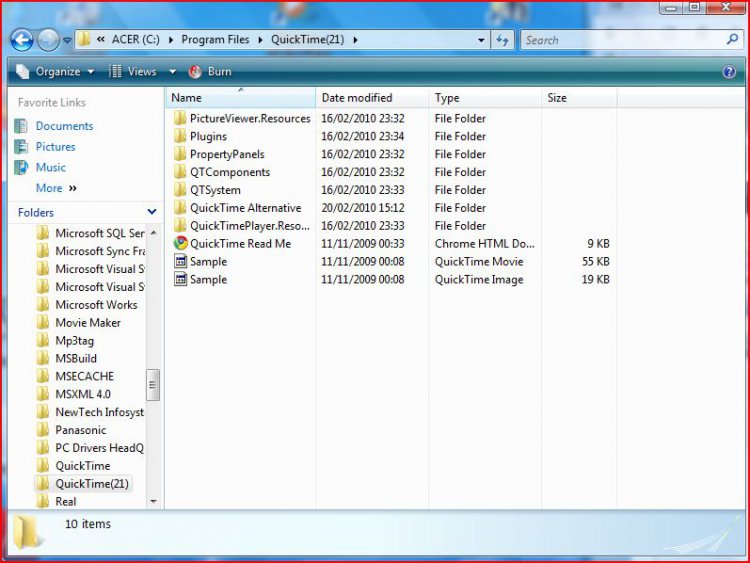
Task: Select QTSystem folder
Action: (215, 190)
